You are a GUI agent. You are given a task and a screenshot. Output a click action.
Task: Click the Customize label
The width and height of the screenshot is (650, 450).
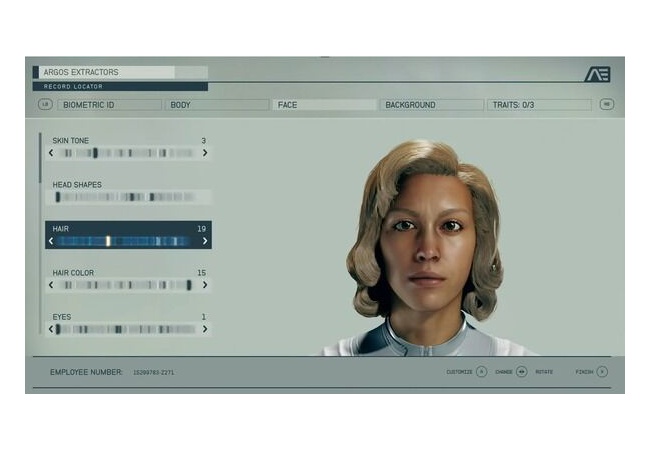click(x=459, y=372)
